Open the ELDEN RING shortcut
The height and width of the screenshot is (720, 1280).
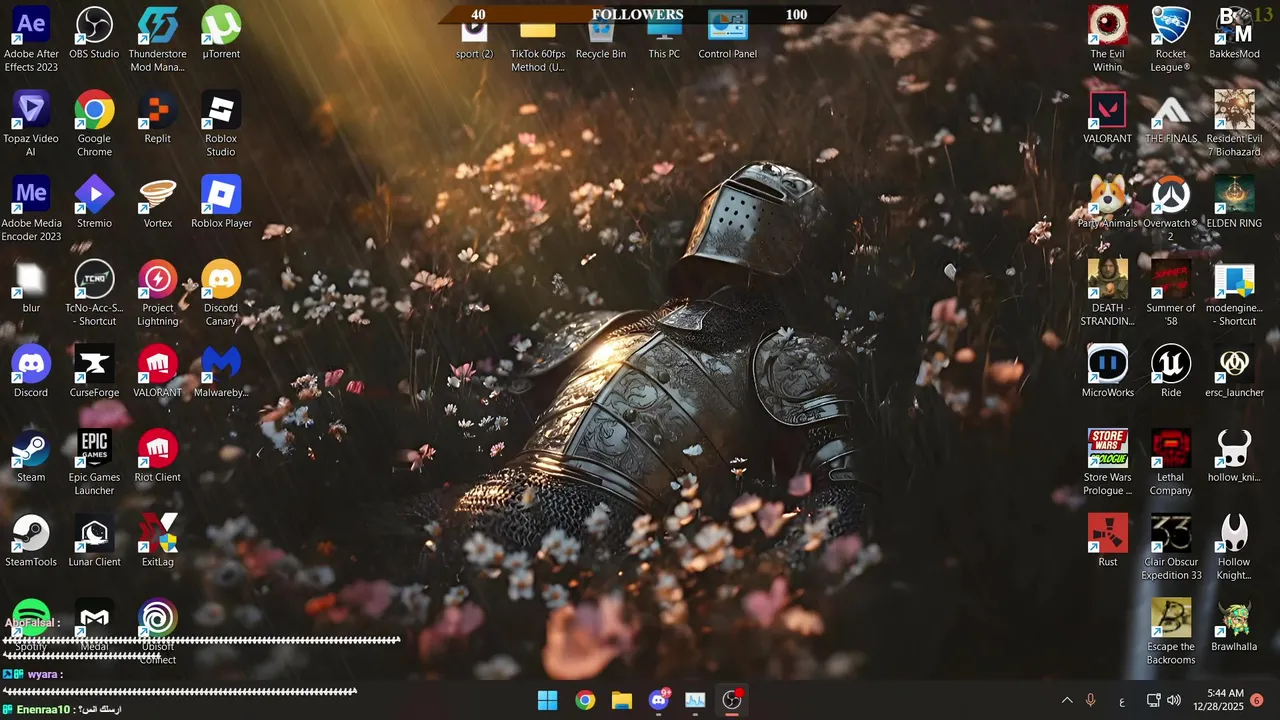pos(1234,203)
